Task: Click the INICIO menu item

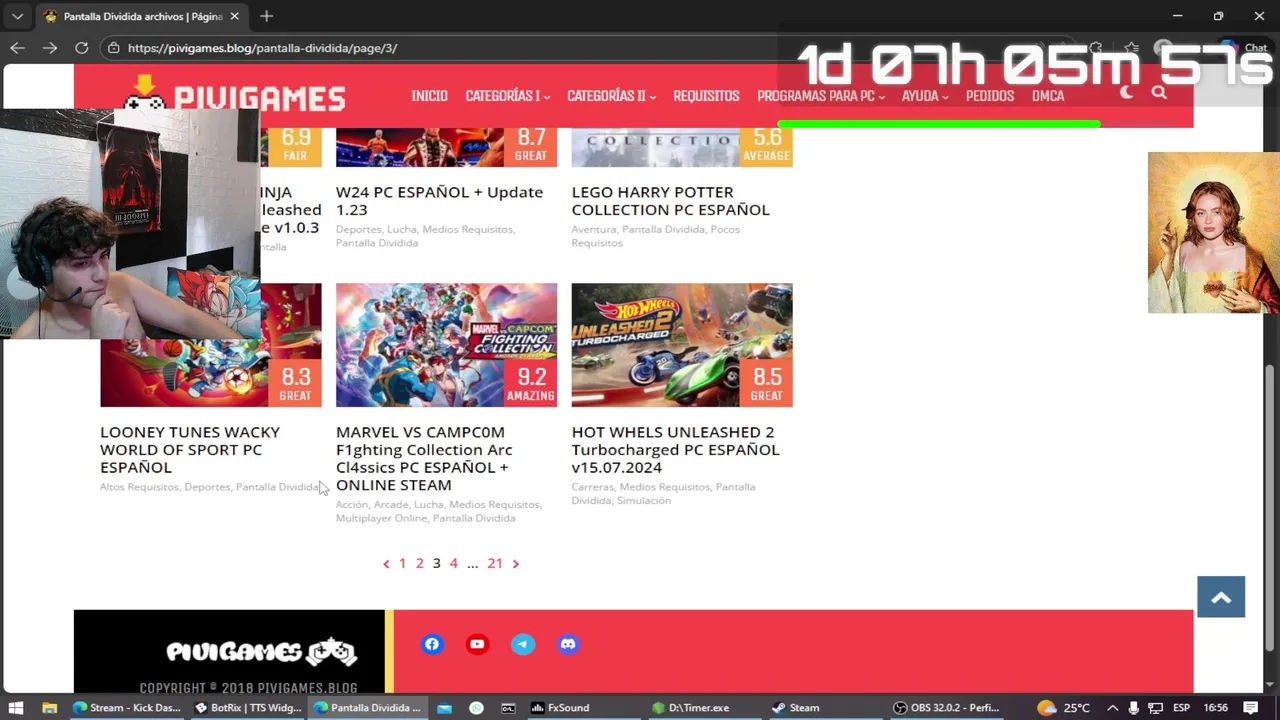Action: pyautogui.click(x=429, y=96)
